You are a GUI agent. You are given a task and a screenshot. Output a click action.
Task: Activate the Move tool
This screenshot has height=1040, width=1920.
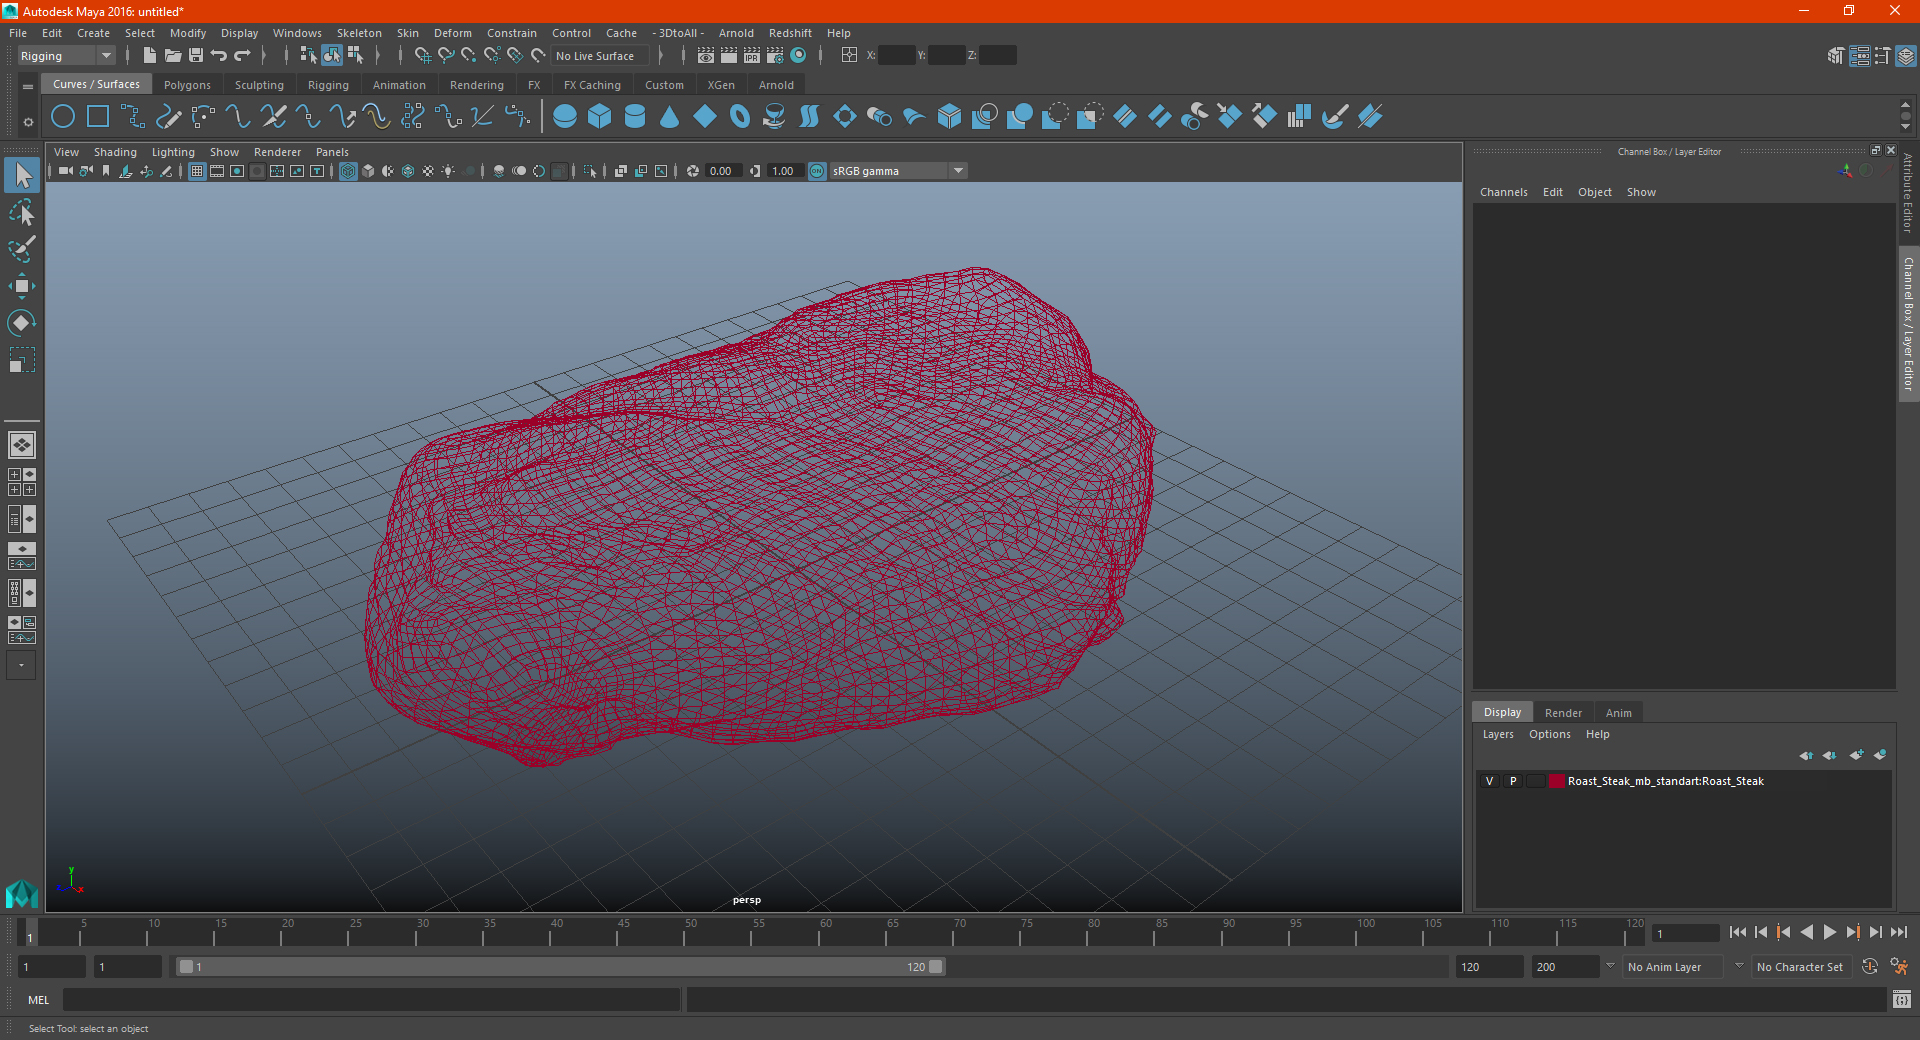22,286
